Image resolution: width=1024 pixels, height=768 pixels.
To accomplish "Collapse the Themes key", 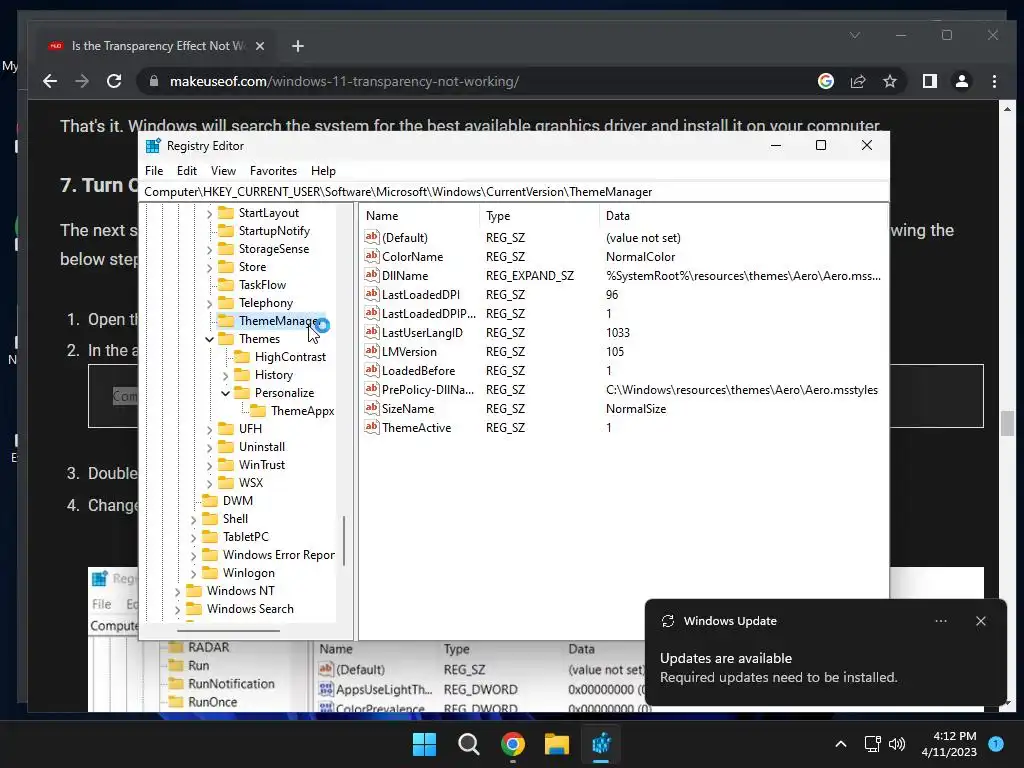I will coord(209,339).
